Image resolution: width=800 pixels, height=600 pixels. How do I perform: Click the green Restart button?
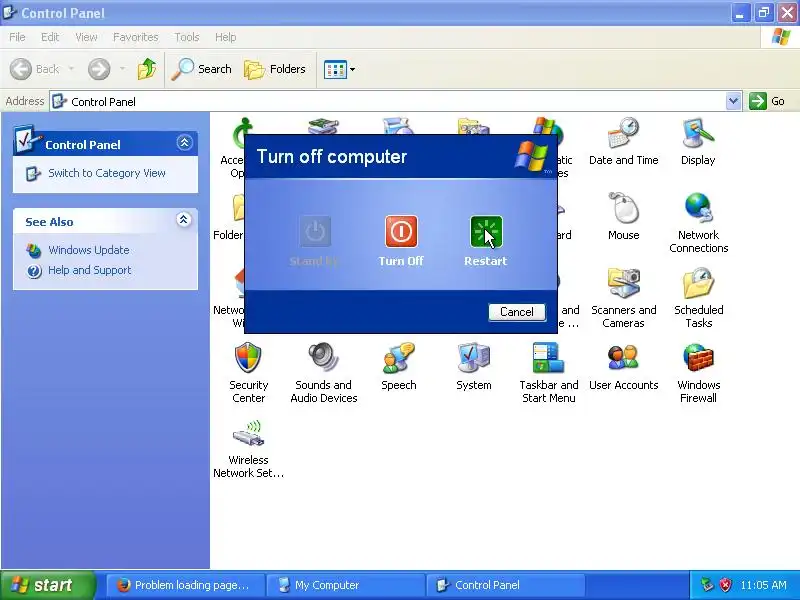pos(486,231)
